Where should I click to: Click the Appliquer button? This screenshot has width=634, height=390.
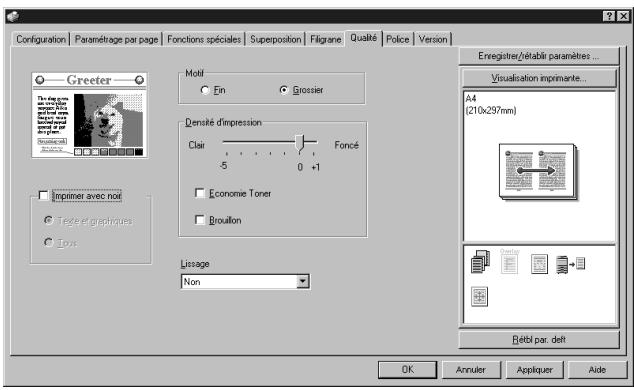coord(534,369)
